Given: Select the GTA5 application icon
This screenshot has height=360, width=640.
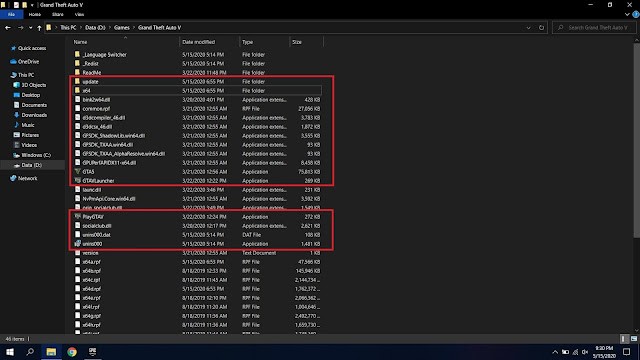Looking at the screenshot, I should (78, 171).
